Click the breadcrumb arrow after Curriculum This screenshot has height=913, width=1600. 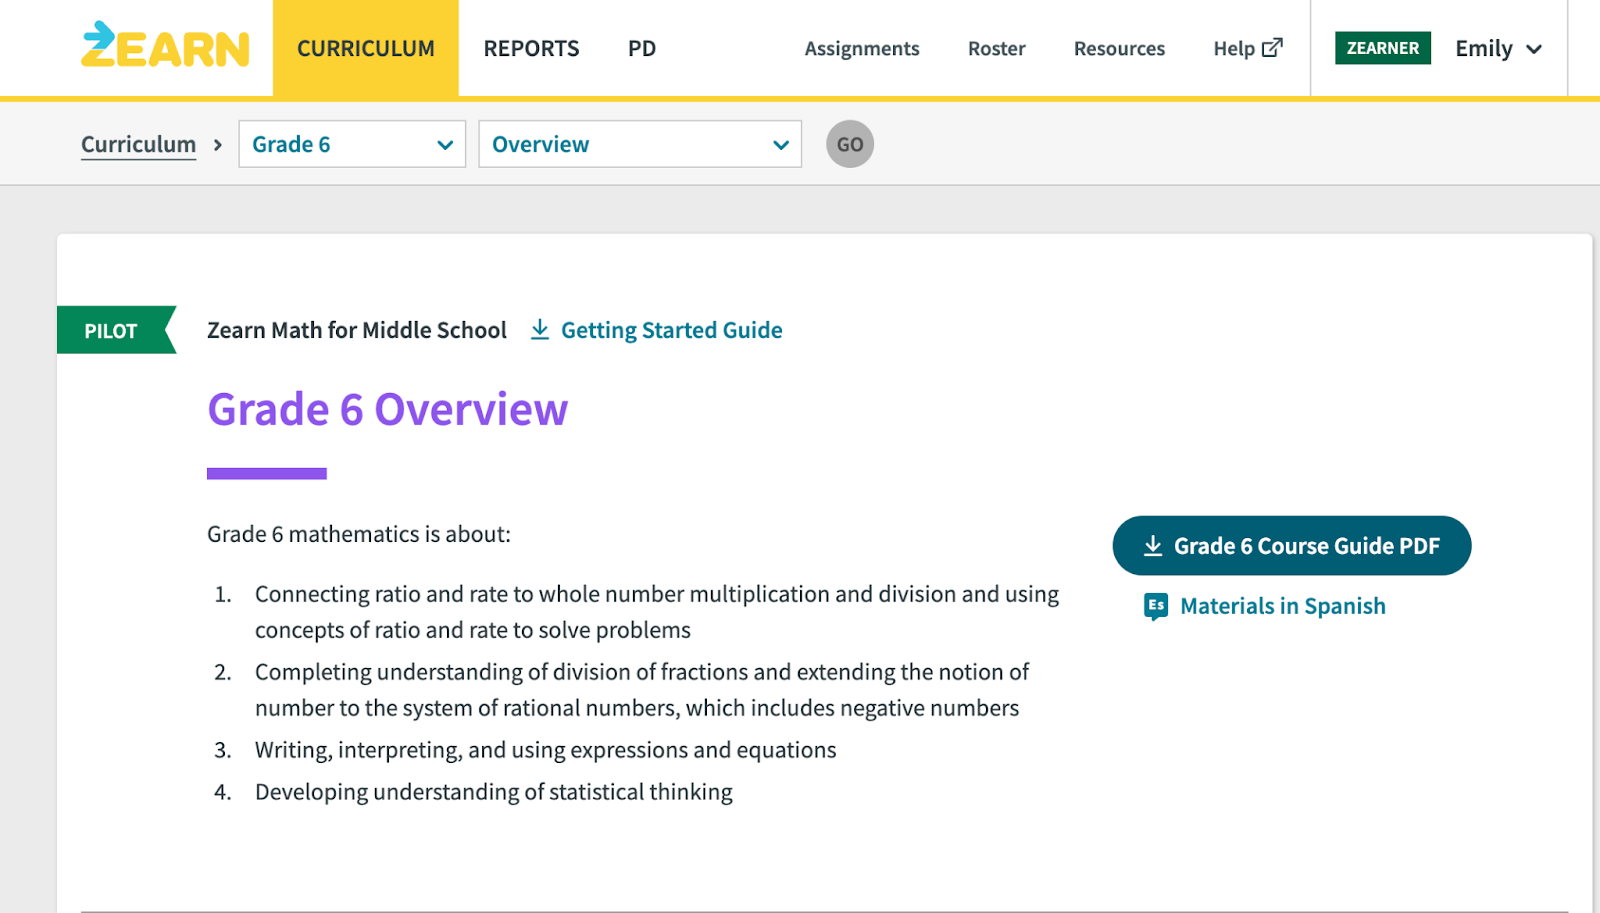218,145
